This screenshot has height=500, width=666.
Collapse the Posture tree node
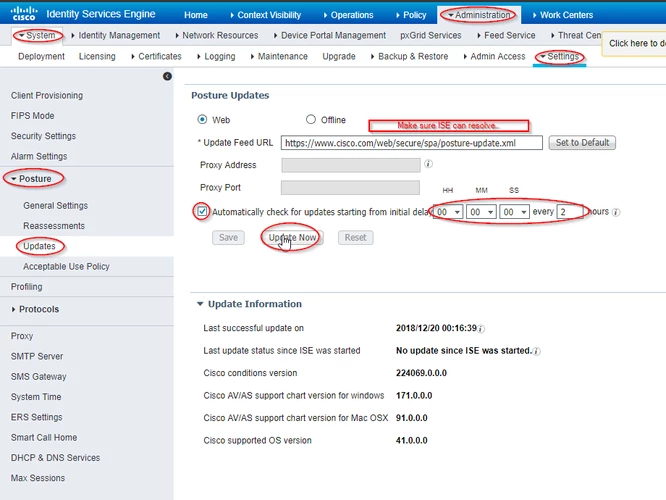pyautogui.click(x=14, y=179)
